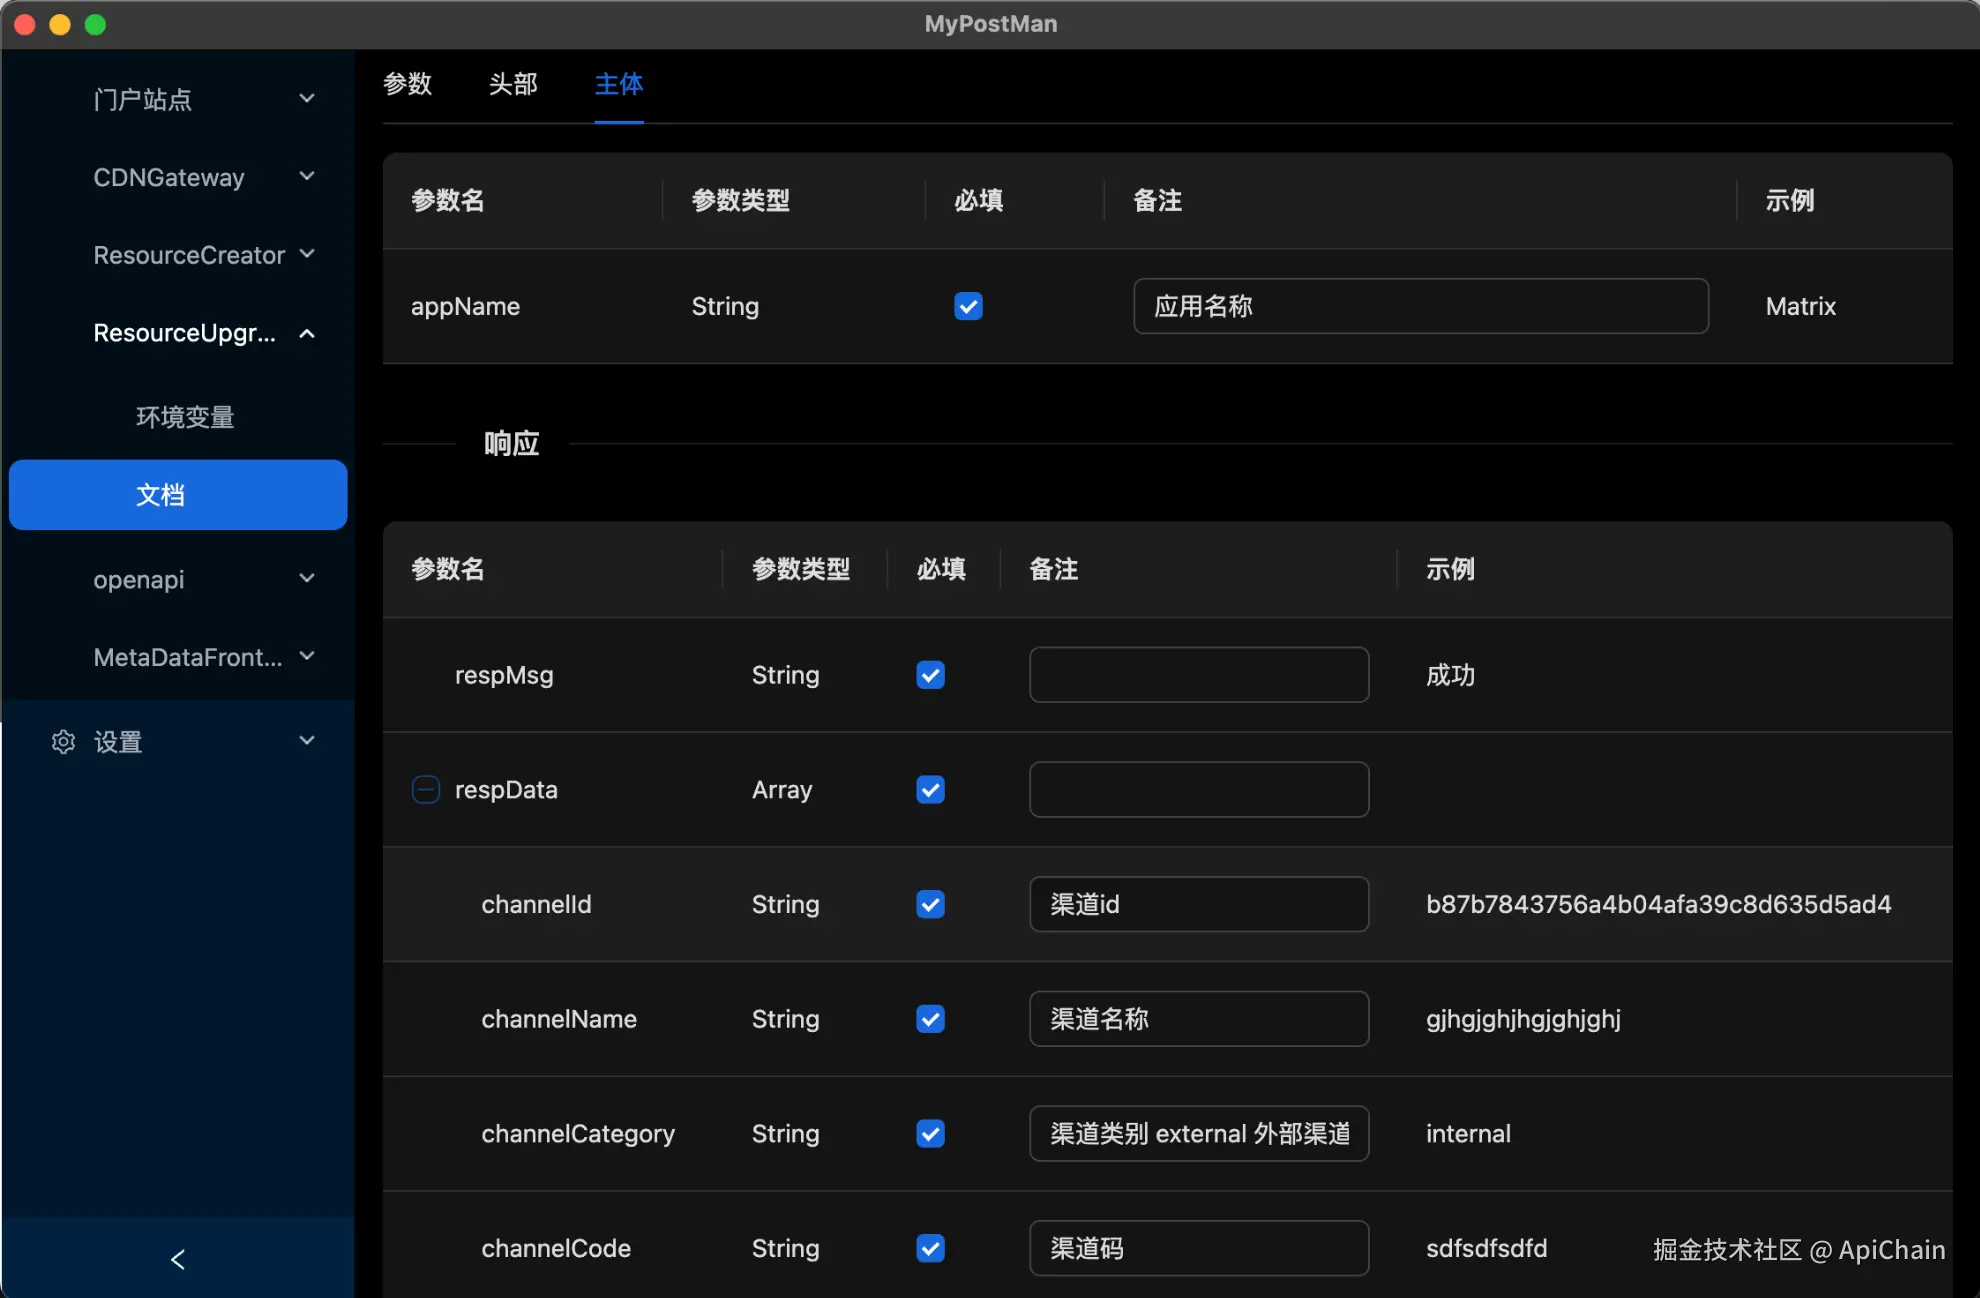Collapse the sidebar with the left arrow
This screenshot has width=1980, height=1298.
(178, 1259)
